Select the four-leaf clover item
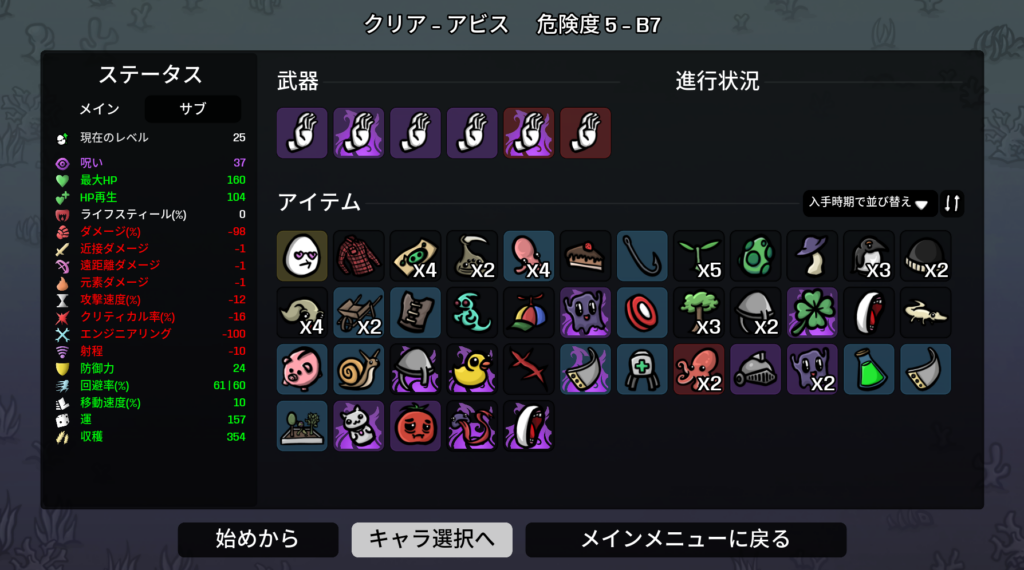 (x=812, y=313)
